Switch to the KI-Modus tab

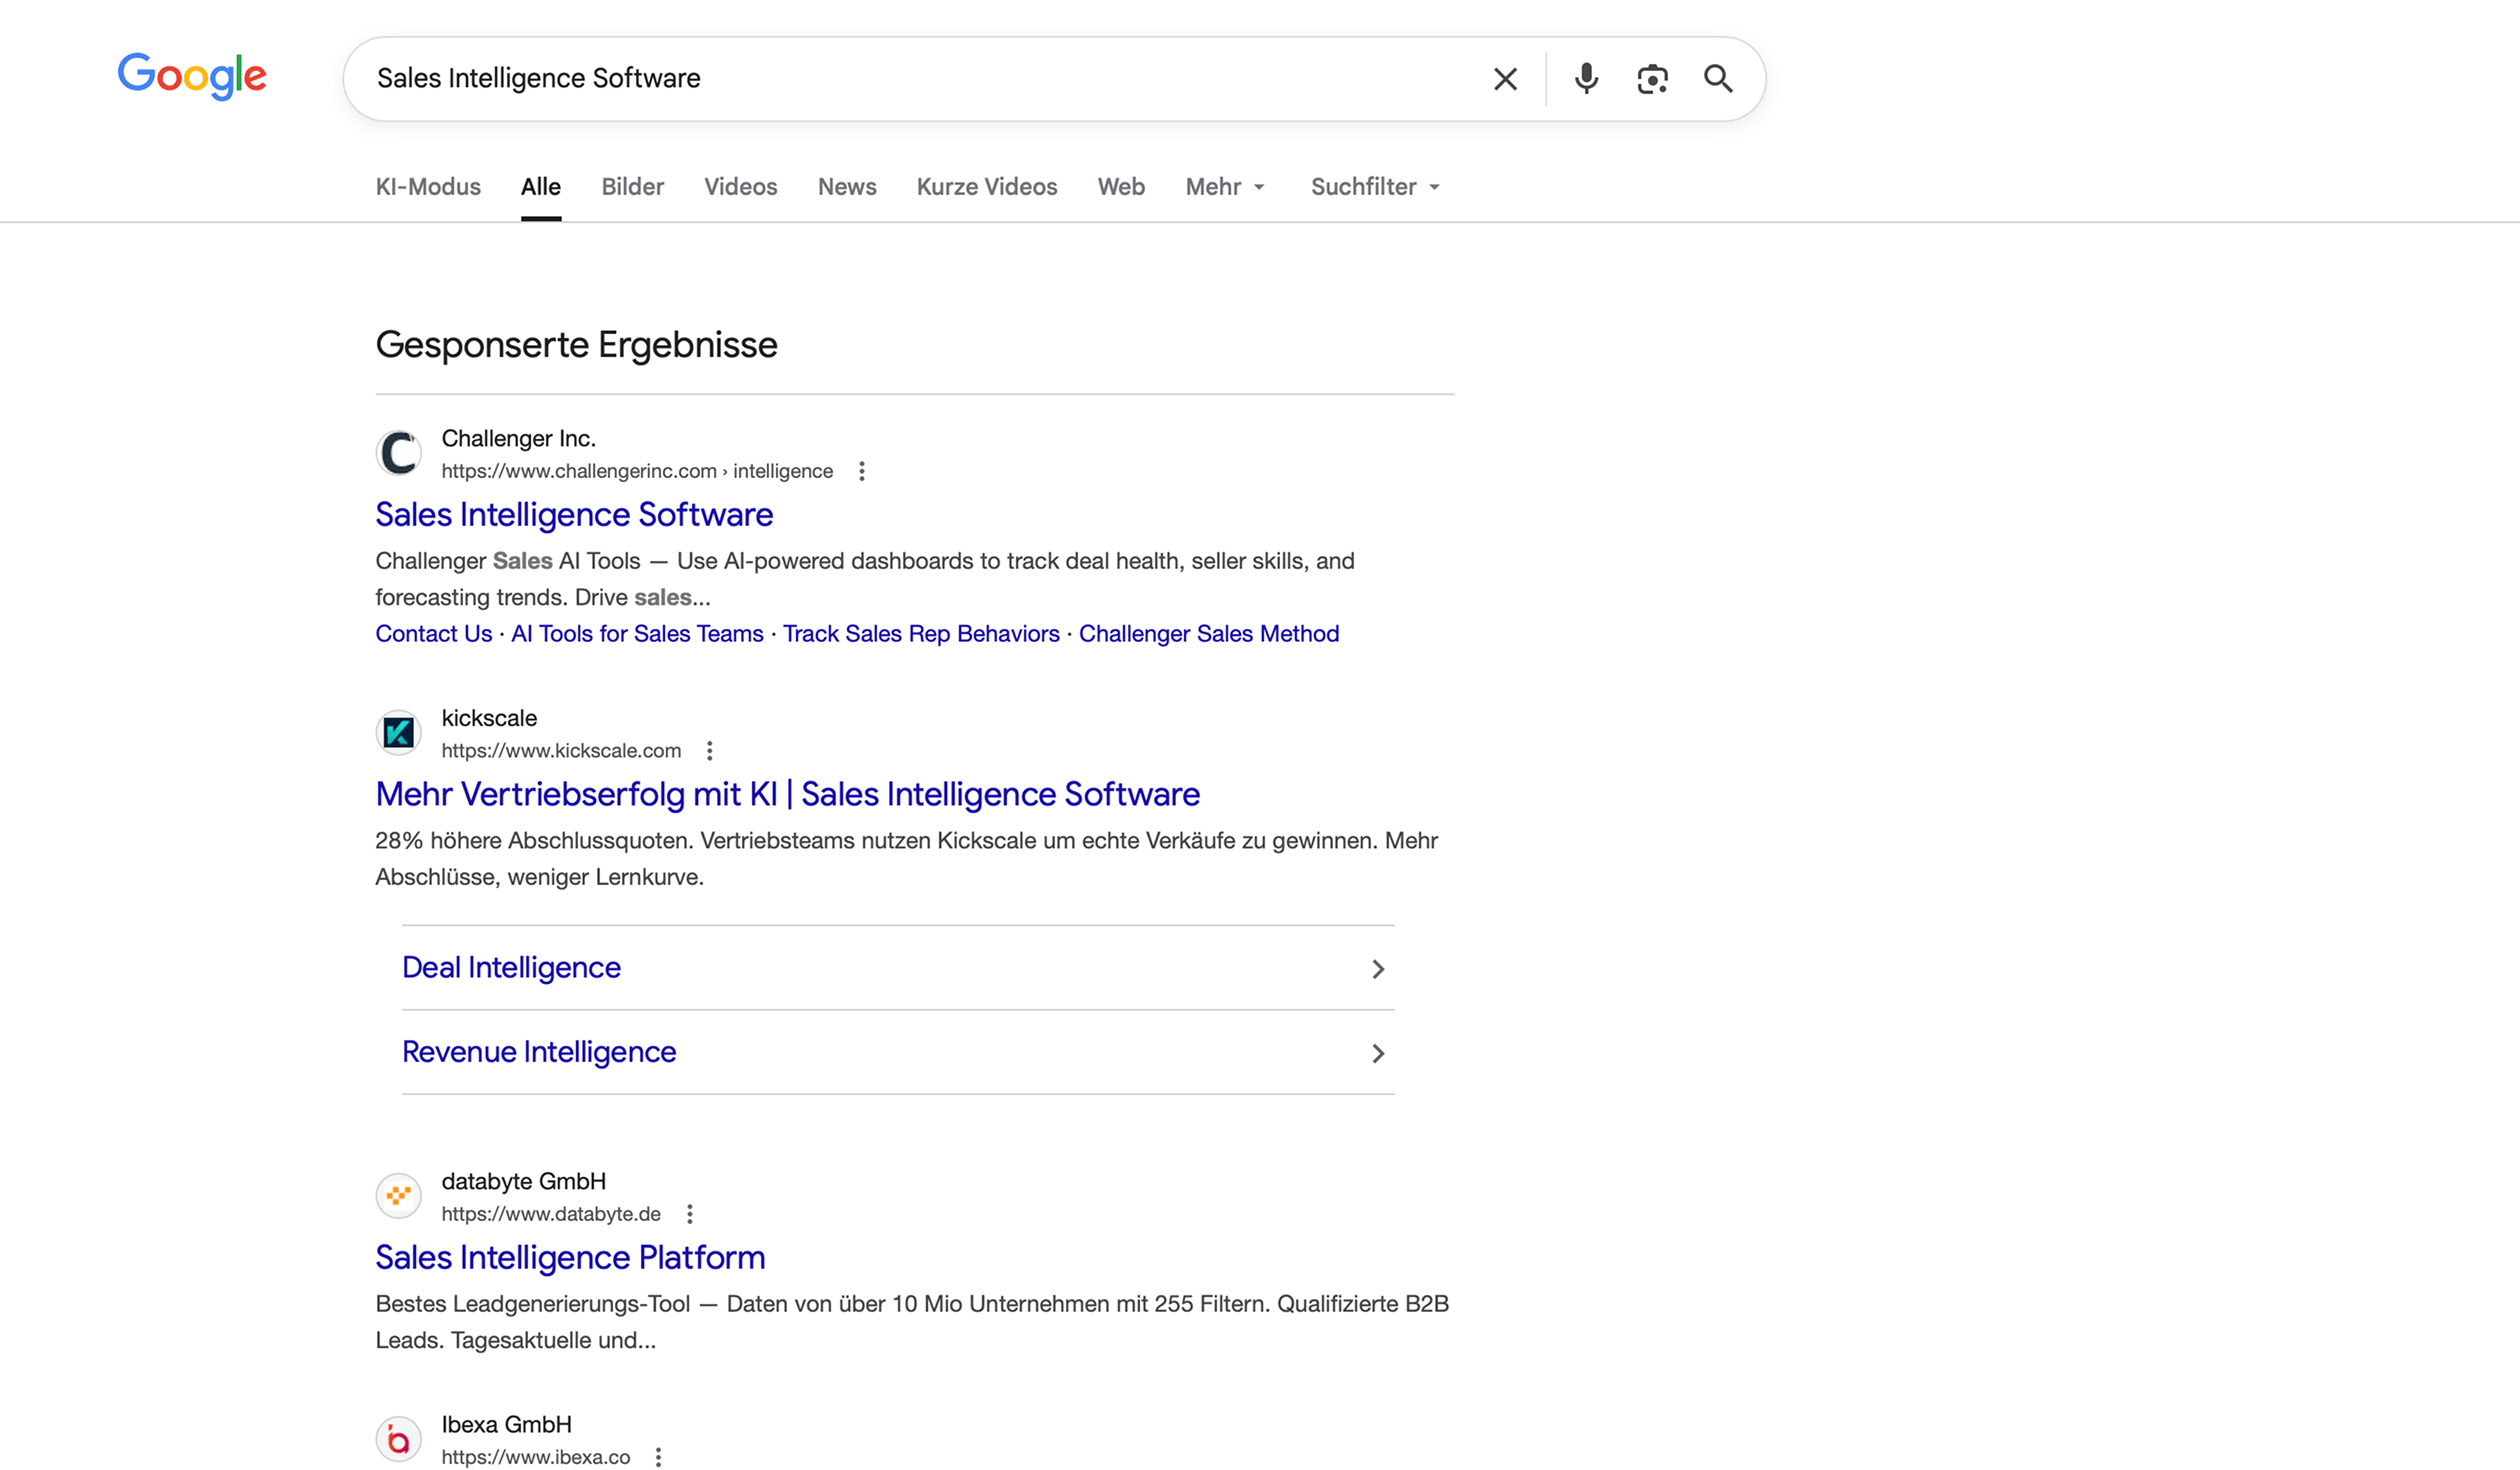[x=428, y=187]
